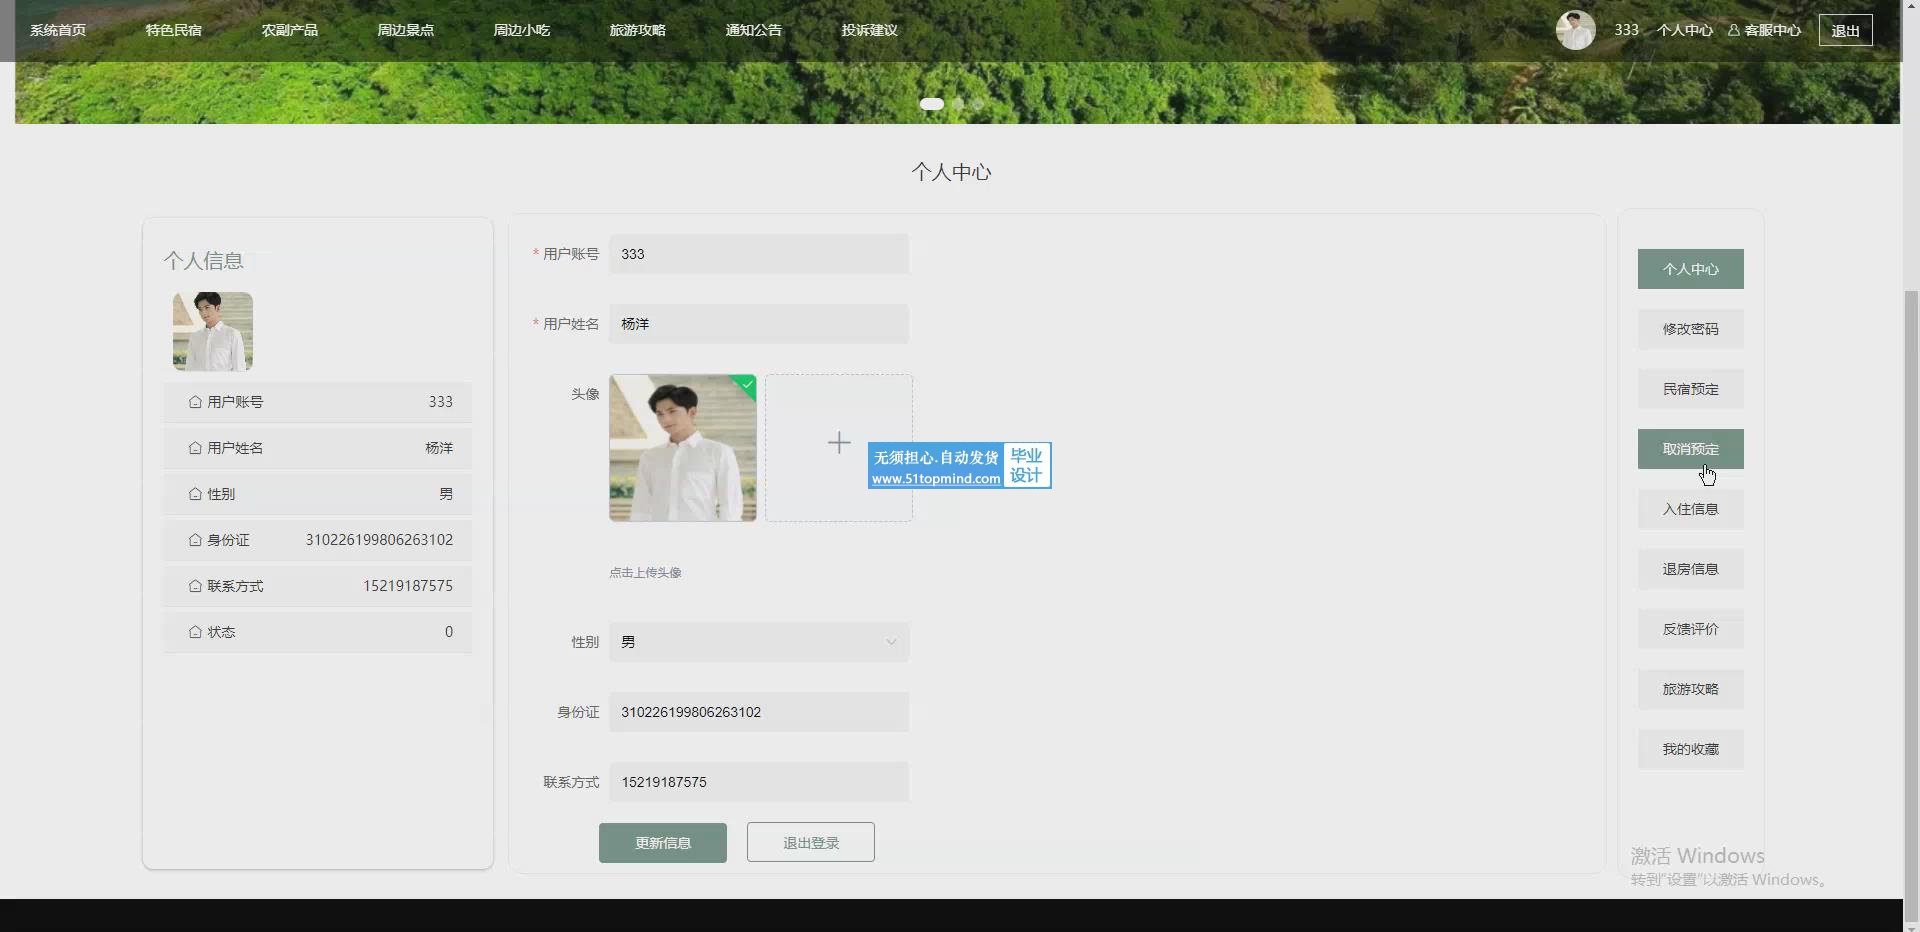Image resolution: width=1920 pixels, height=932 pixels.
Task: Click the profile photo under 个人信息
Action: tap(213, 331)
